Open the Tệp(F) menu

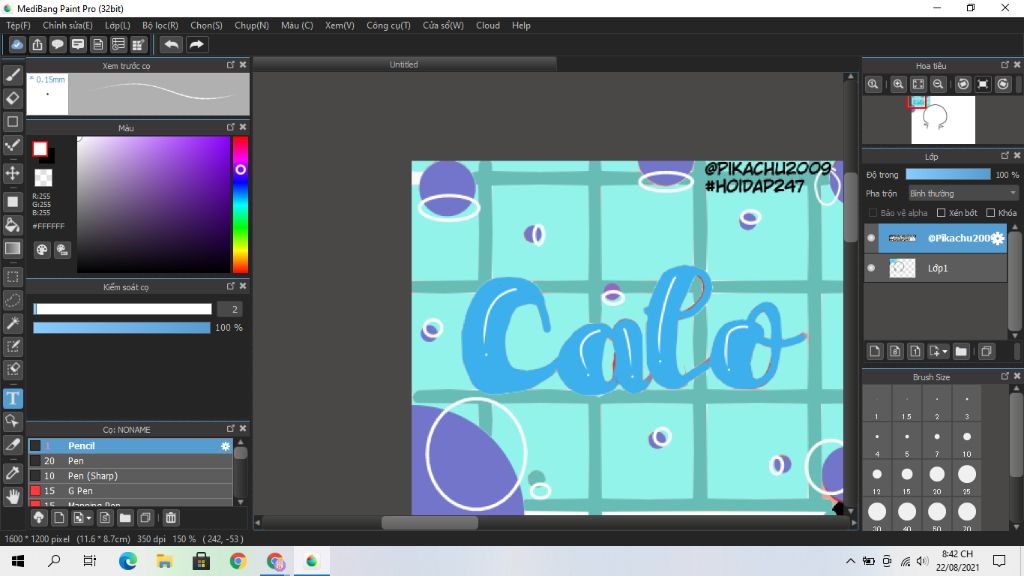[18, 25]
